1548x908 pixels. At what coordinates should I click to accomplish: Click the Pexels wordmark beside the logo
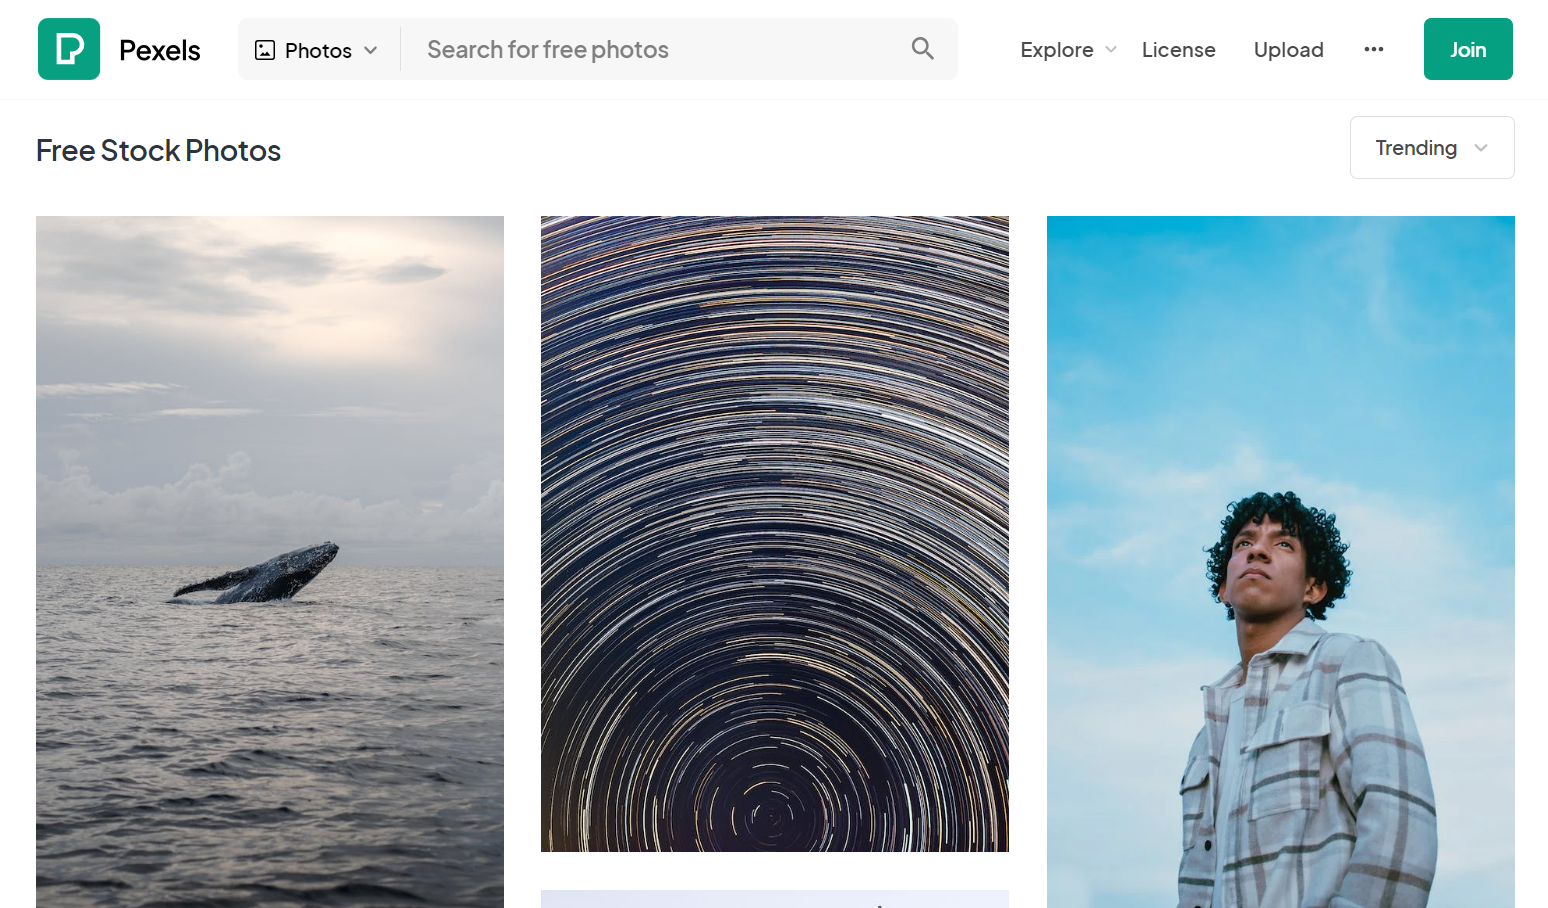point(160,50)
